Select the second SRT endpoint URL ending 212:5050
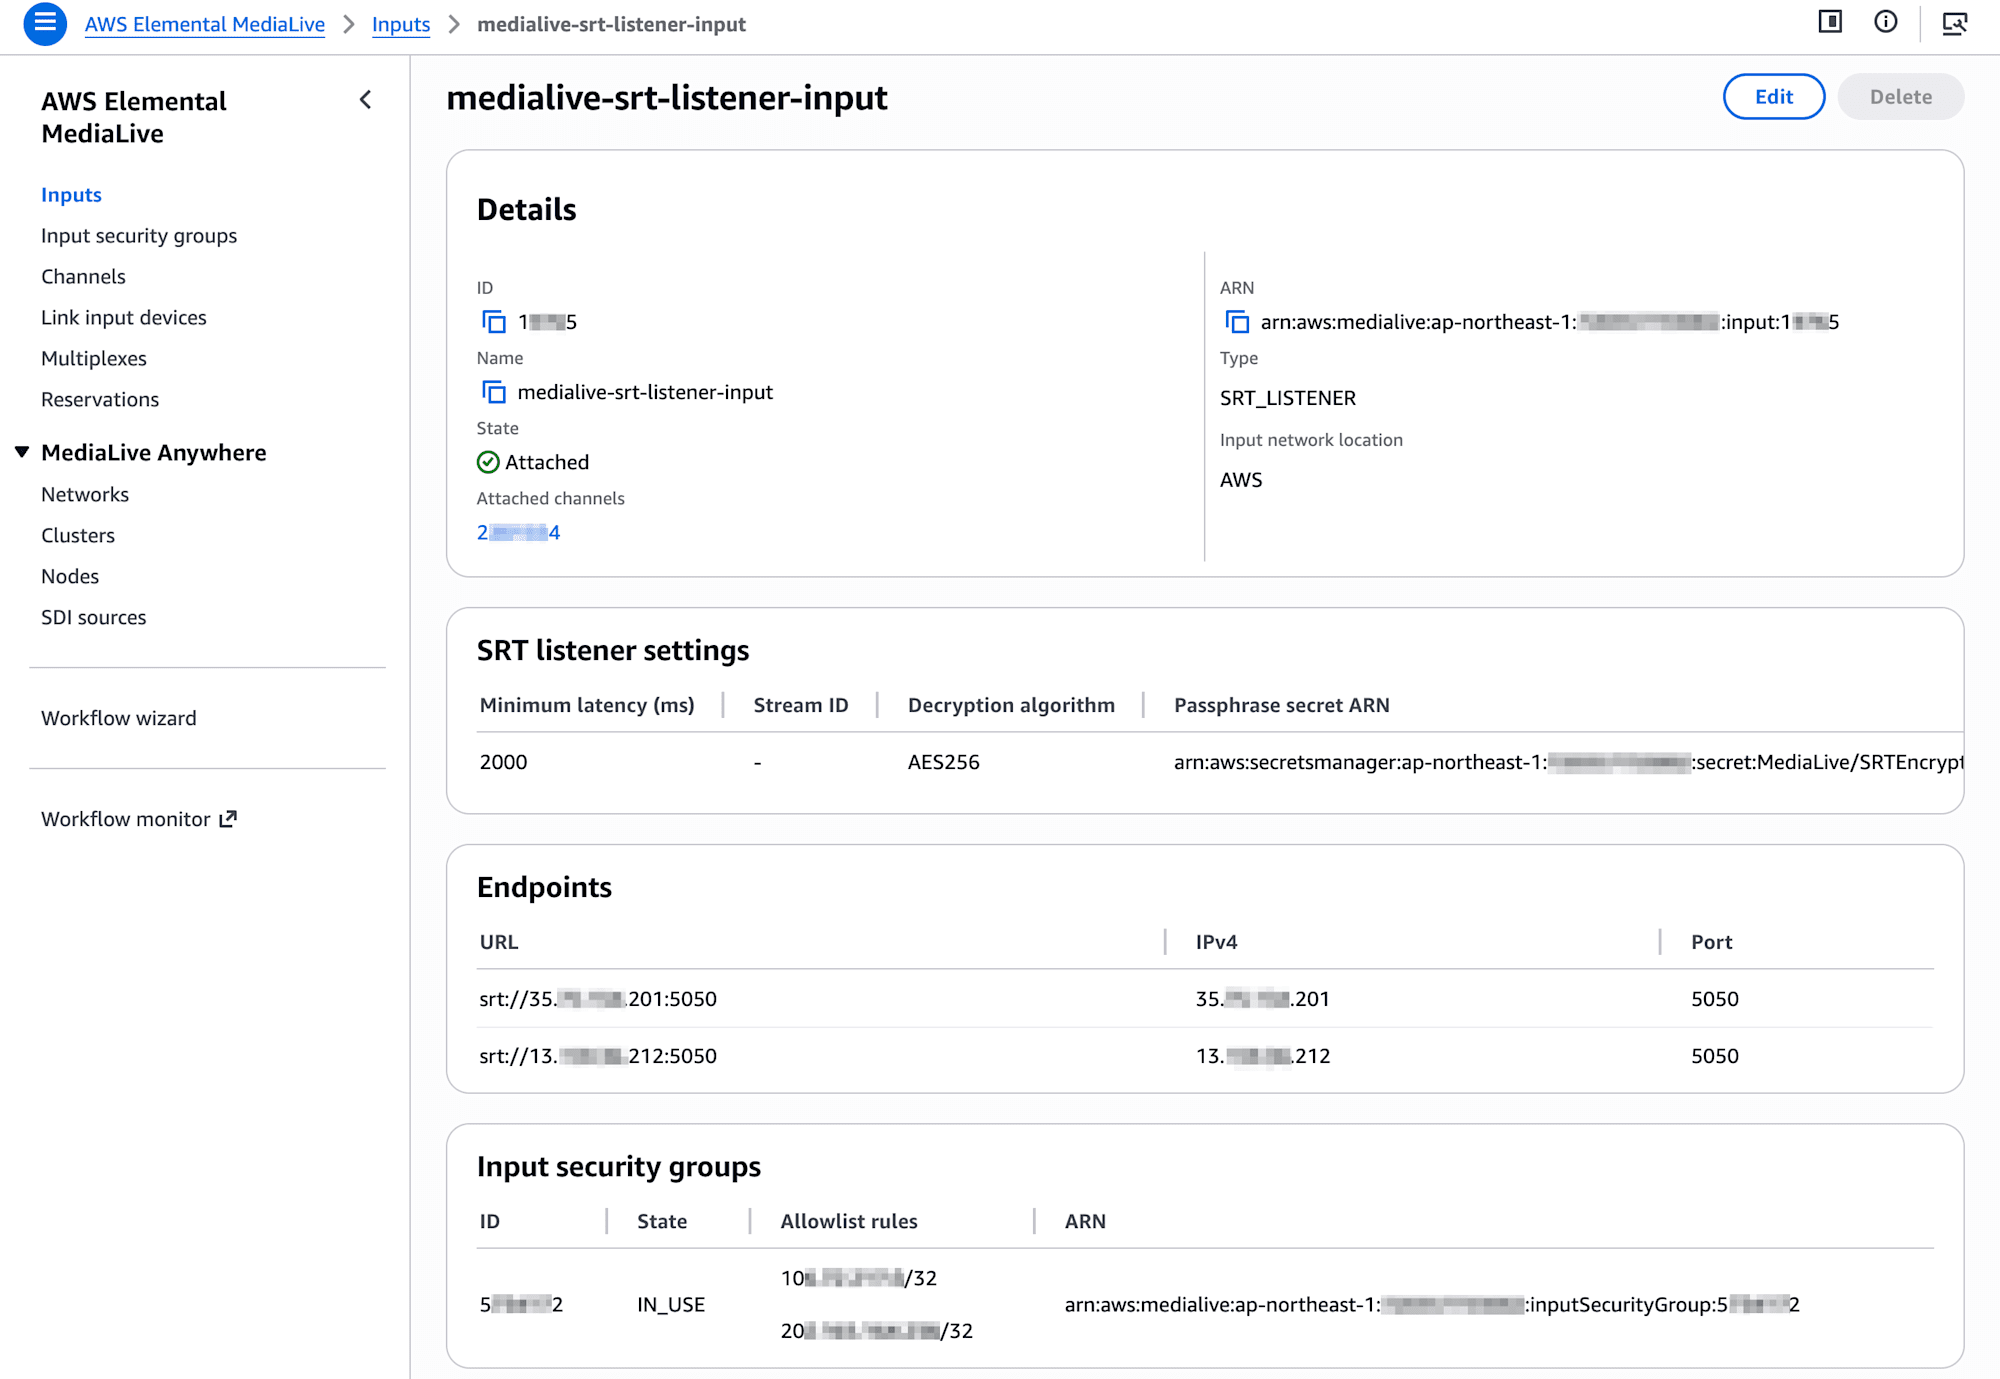Image resolution: width=2000 pixels, height=1379 pixels. coord(598,1056)
